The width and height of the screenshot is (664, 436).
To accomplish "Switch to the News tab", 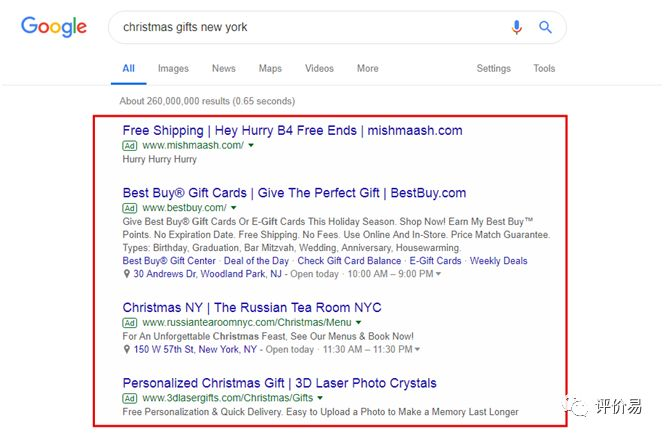I will coord(224,69).
